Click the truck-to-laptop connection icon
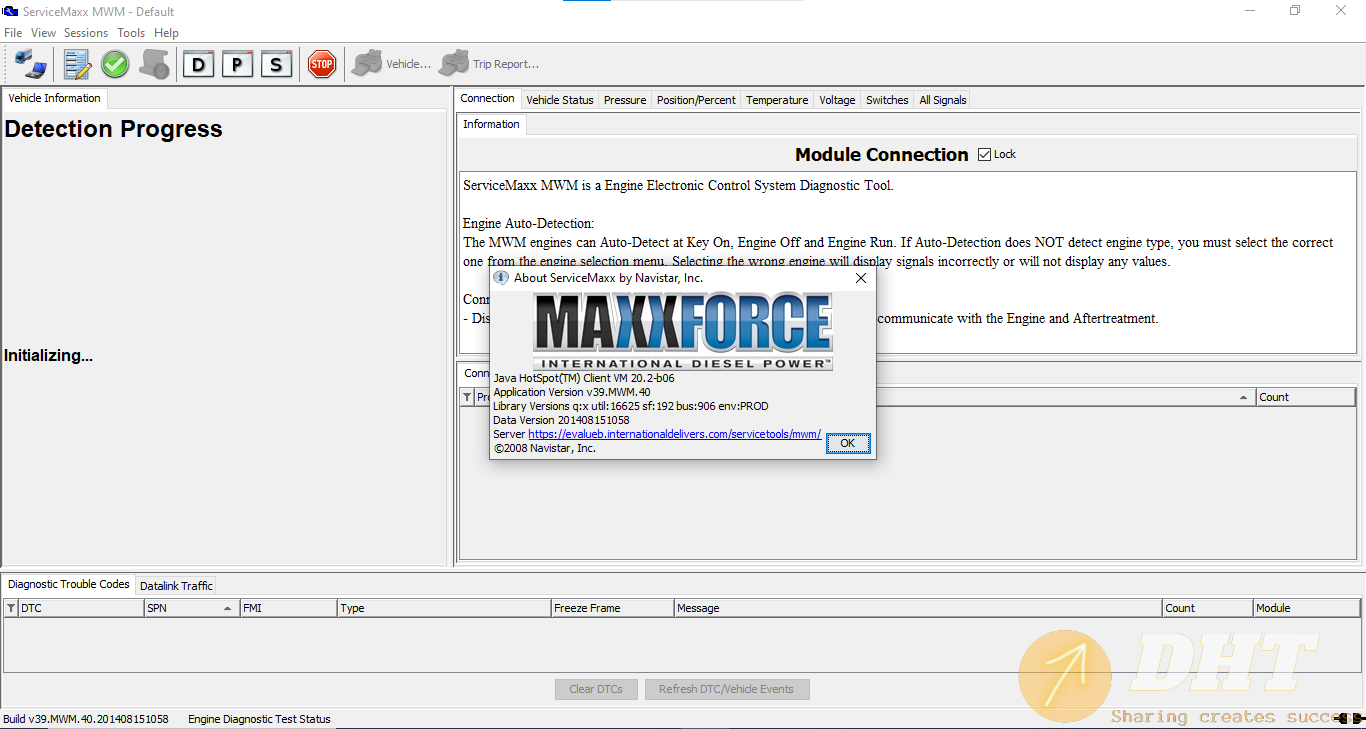1366x729 pixels. (30, 64)
